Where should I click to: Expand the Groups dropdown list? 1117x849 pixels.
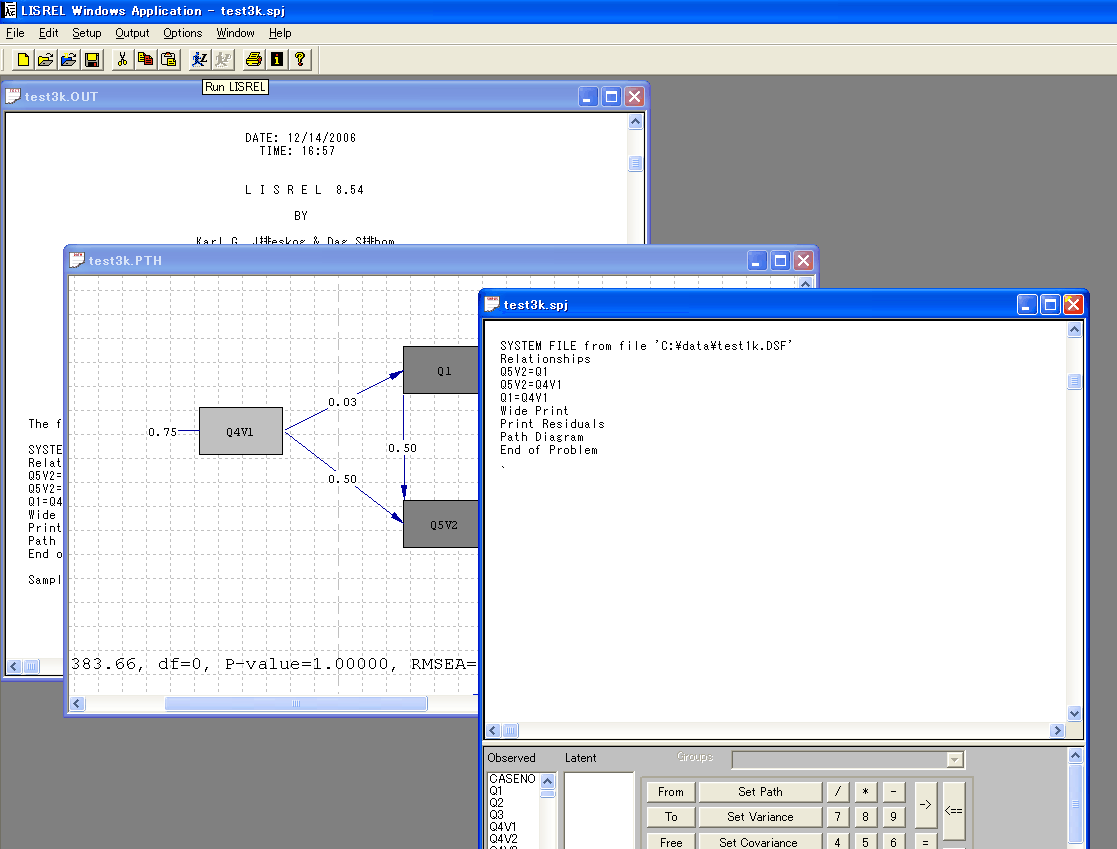(955, 759)
